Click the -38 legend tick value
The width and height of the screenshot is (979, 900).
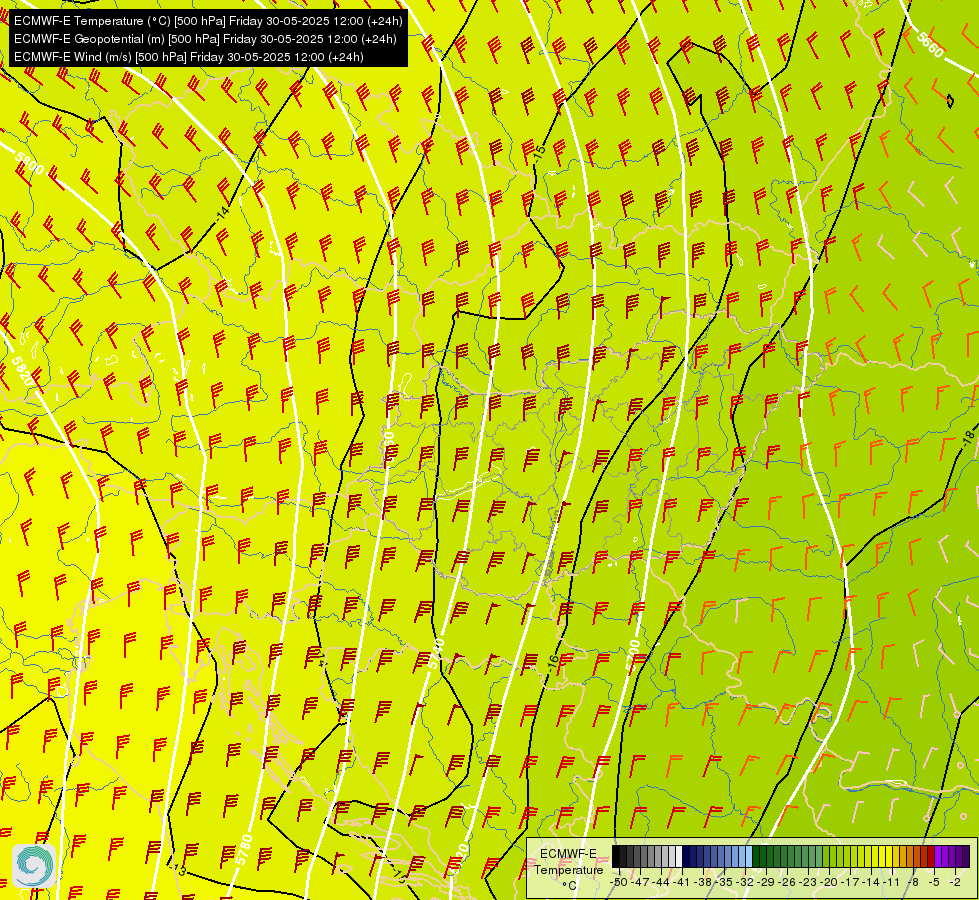click(702, 882)
